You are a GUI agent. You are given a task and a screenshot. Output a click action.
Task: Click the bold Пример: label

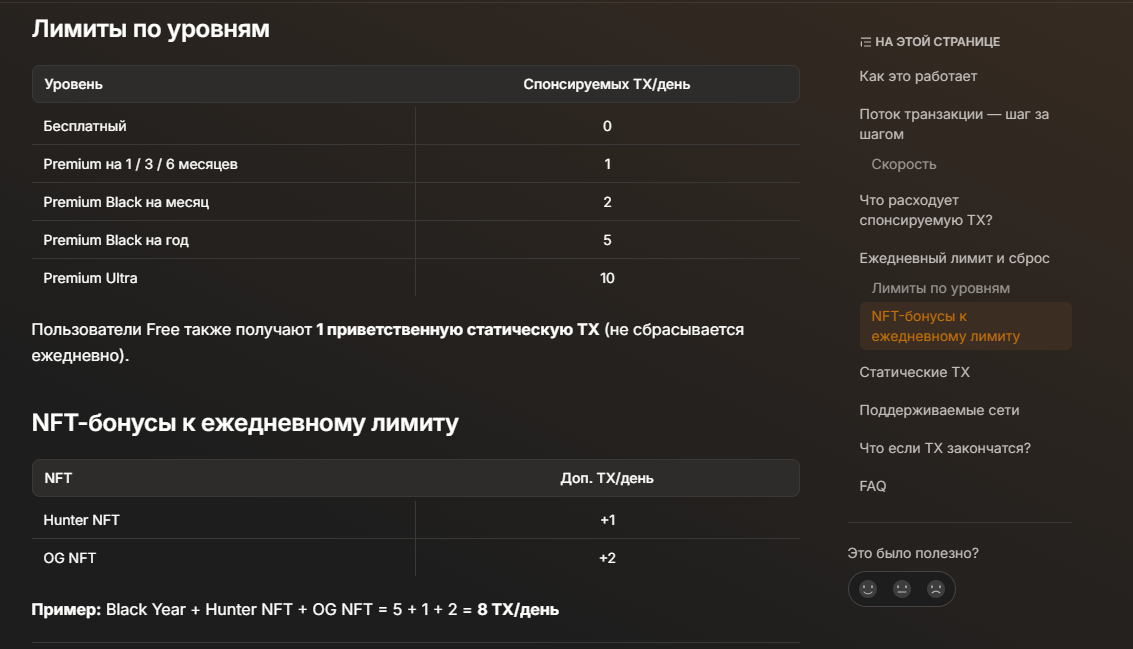(66, 609)
